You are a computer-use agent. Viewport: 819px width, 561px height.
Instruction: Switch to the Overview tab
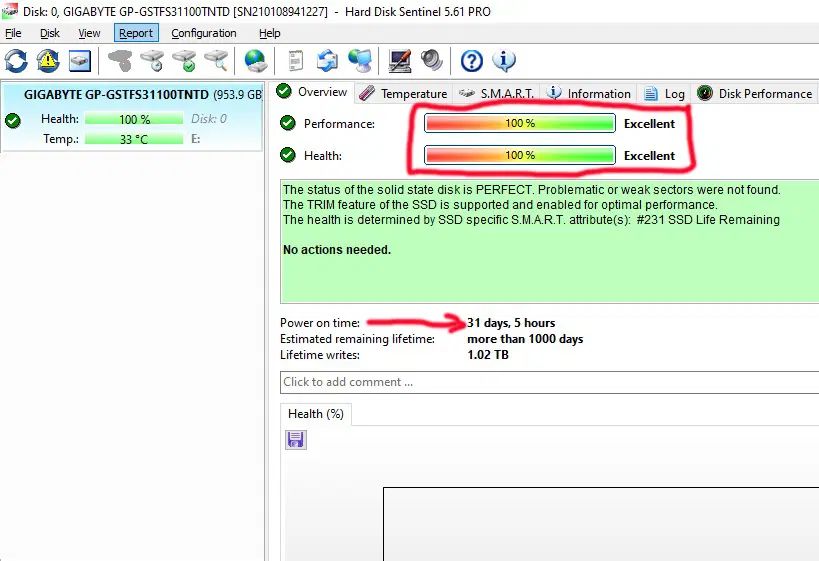312,92
